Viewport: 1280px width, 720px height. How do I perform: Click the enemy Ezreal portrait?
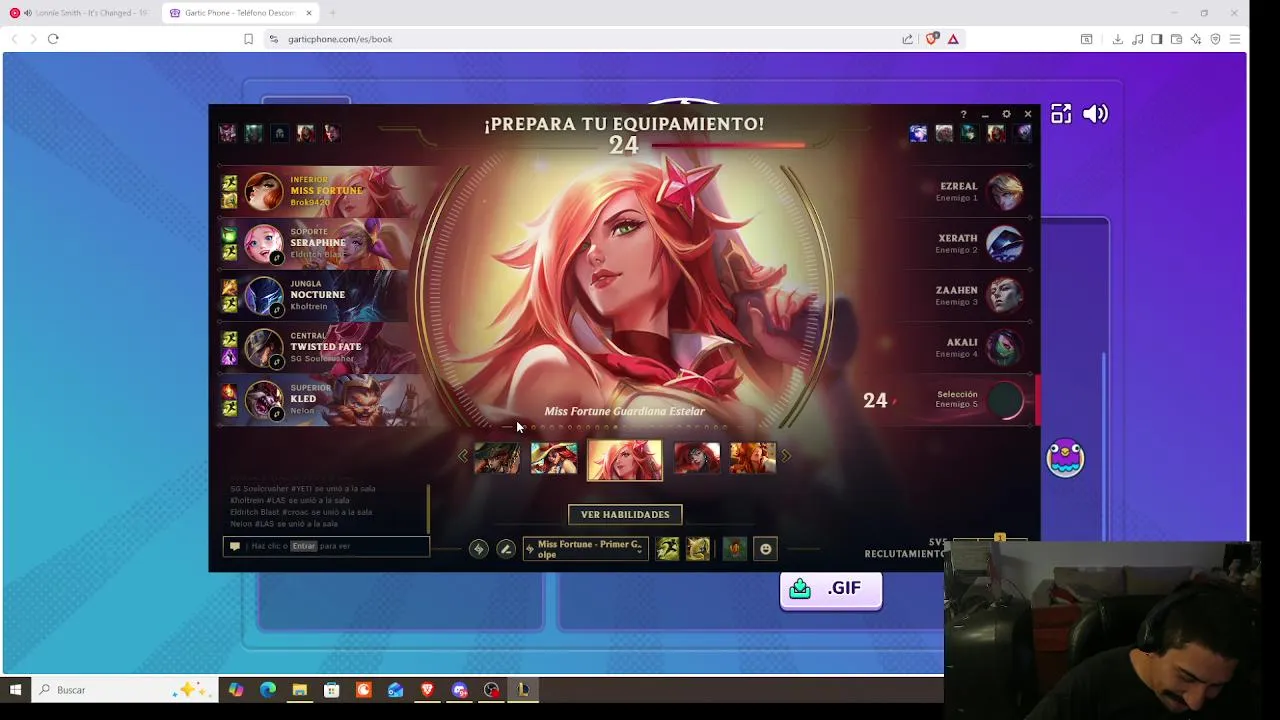pos(1005,191)
